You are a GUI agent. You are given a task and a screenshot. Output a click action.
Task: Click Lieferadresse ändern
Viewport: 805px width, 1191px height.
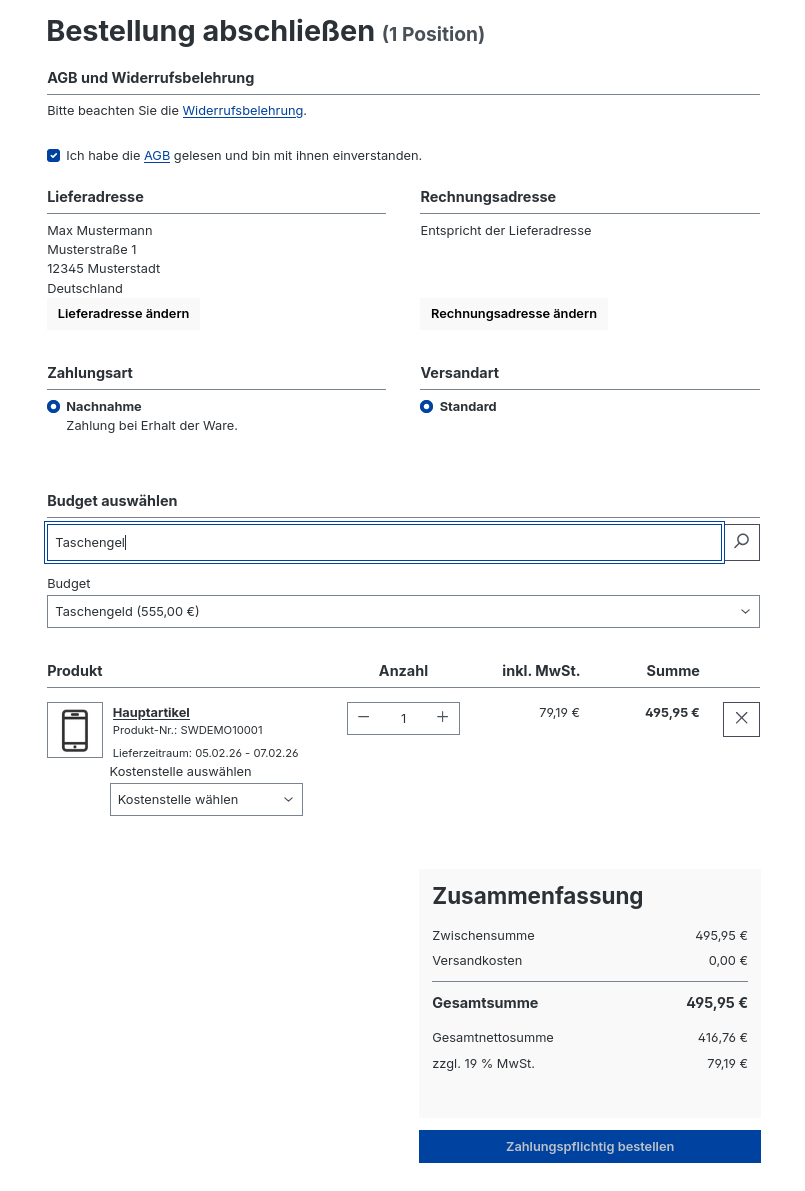[123, 313]
